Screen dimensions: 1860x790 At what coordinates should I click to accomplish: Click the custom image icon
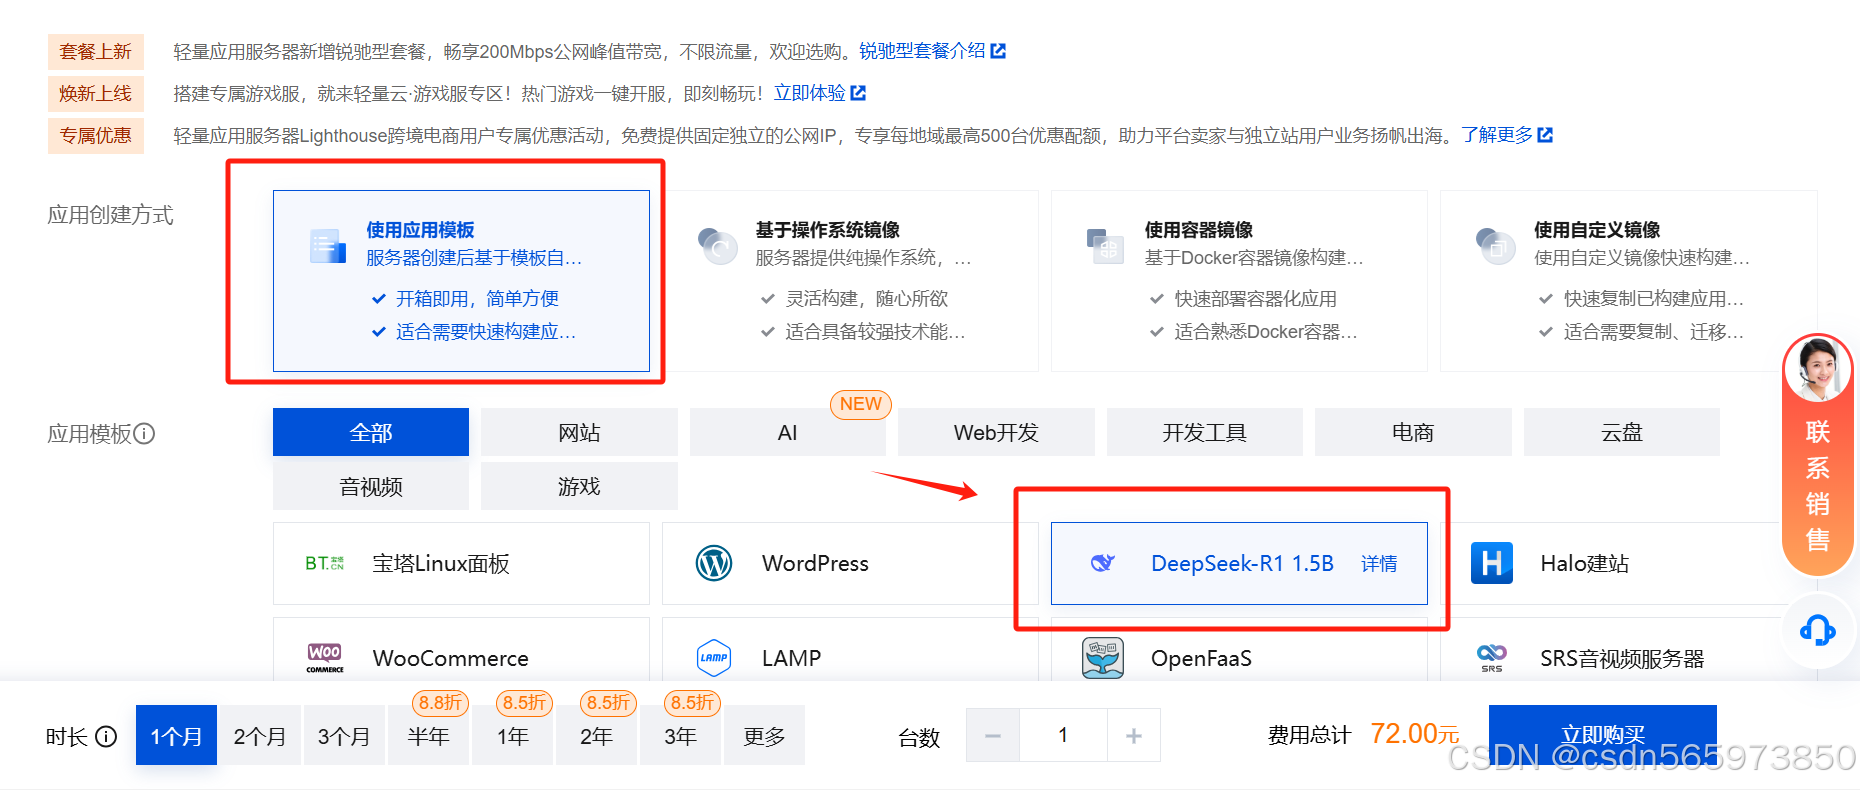1495,245
